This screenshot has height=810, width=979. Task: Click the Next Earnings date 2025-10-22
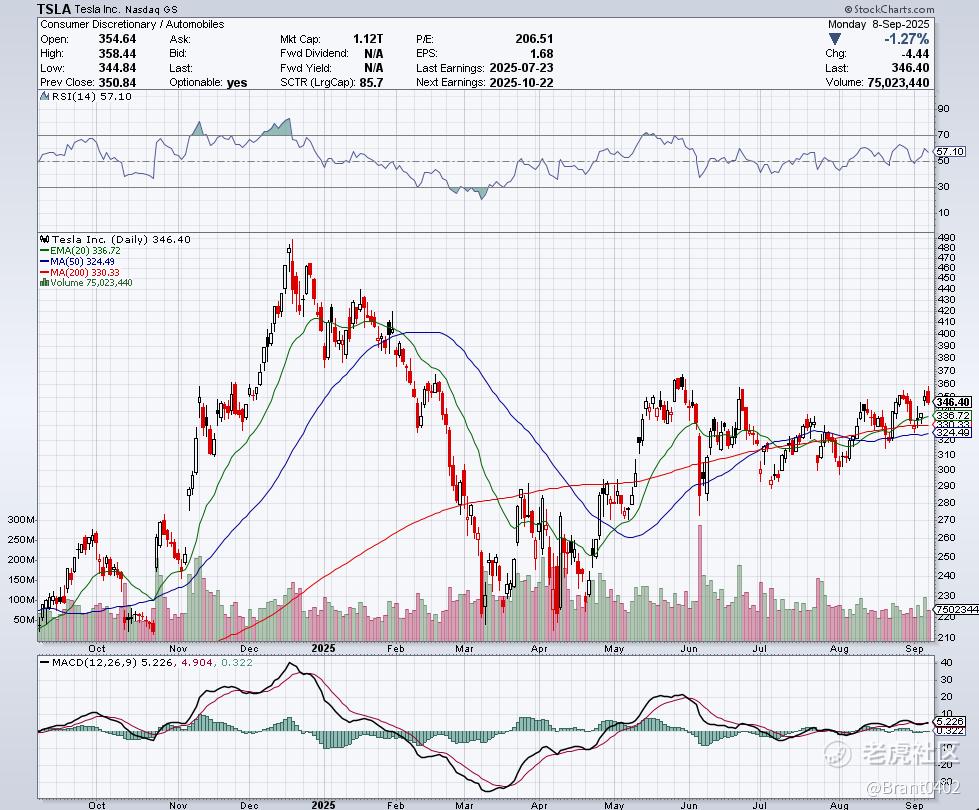(x=521, y=82)
